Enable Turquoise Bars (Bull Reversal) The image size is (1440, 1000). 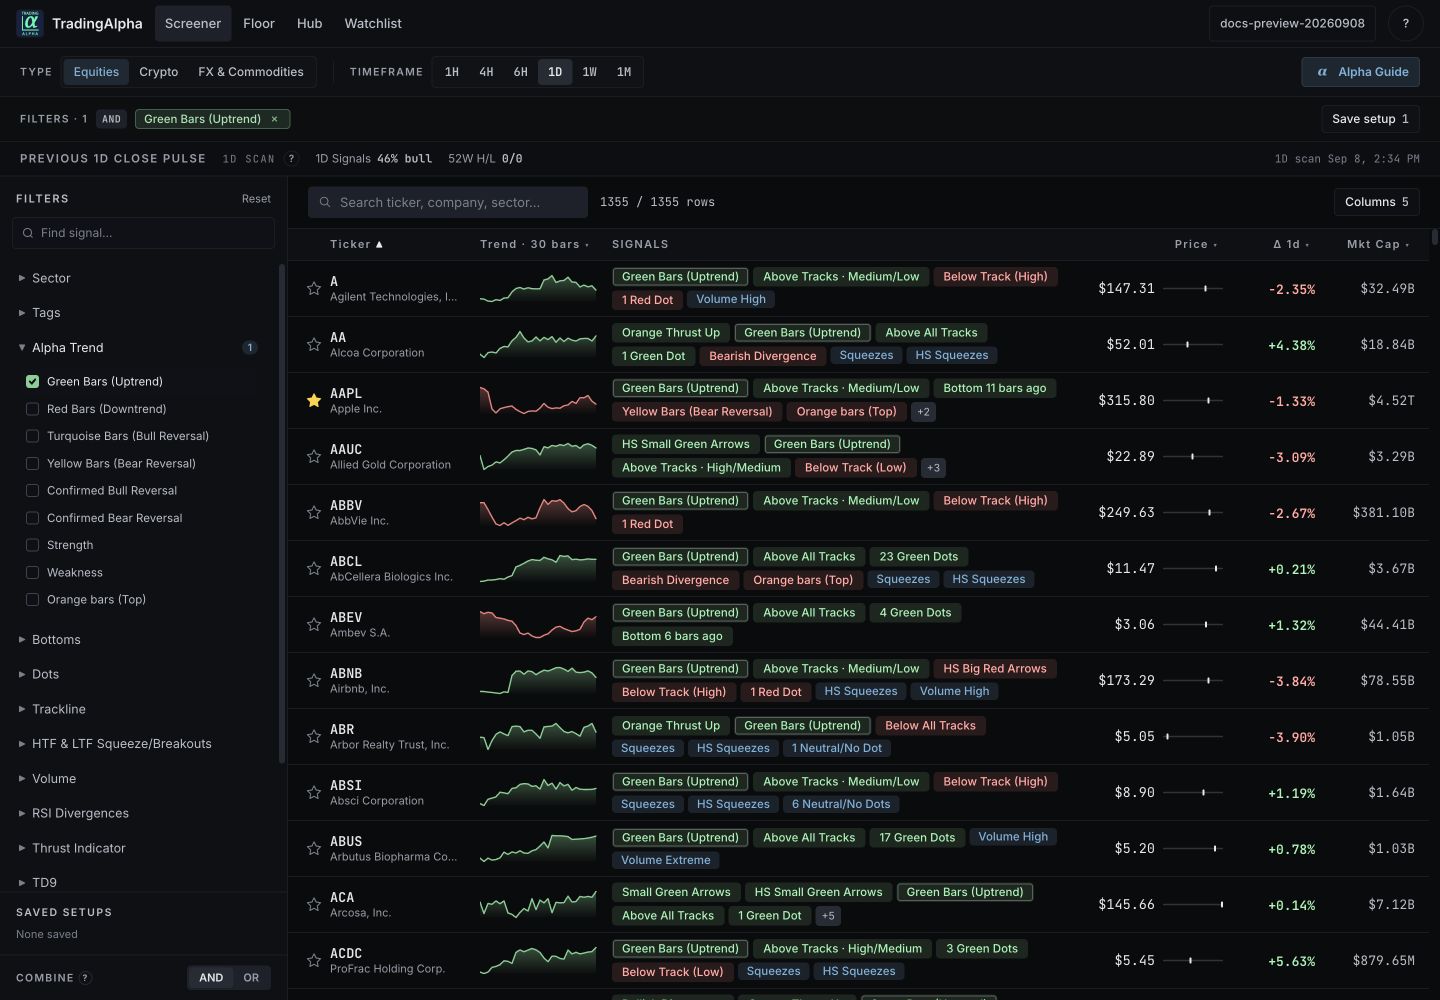coord(32,436)
